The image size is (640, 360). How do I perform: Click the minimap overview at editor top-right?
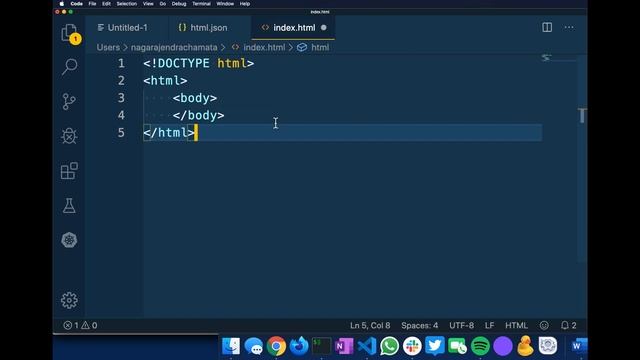click(559, 58)
